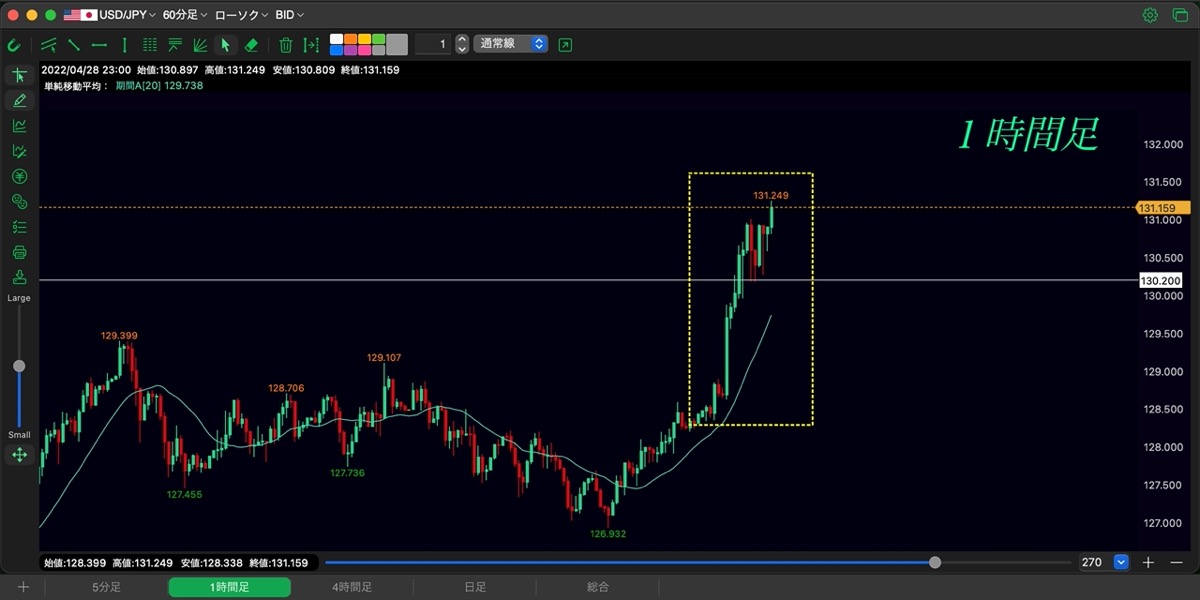The width and height of the screenshot is (1200, 600).
Task: Open the ローソク chart type dropdown
Action: (x=241, y=15)
